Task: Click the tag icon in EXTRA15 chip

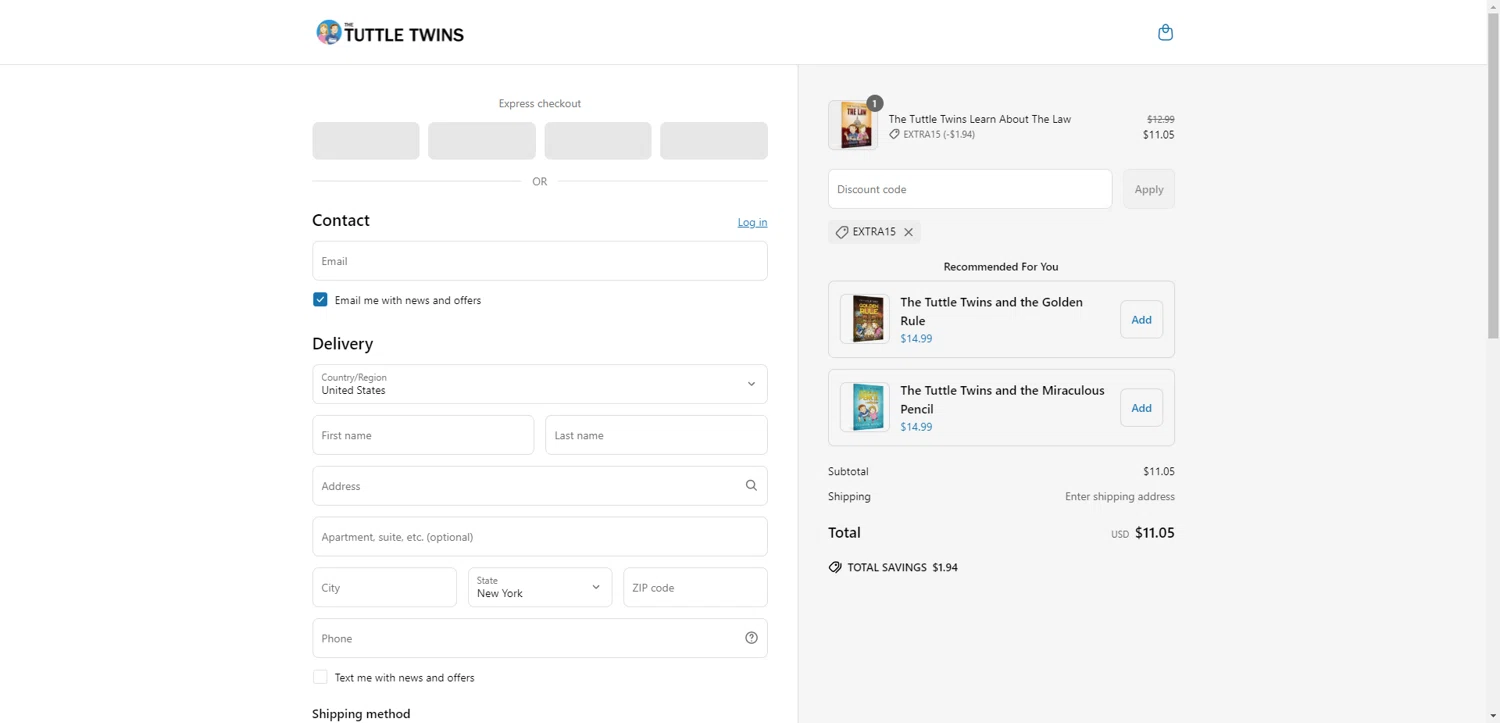Action: point(842,232)
